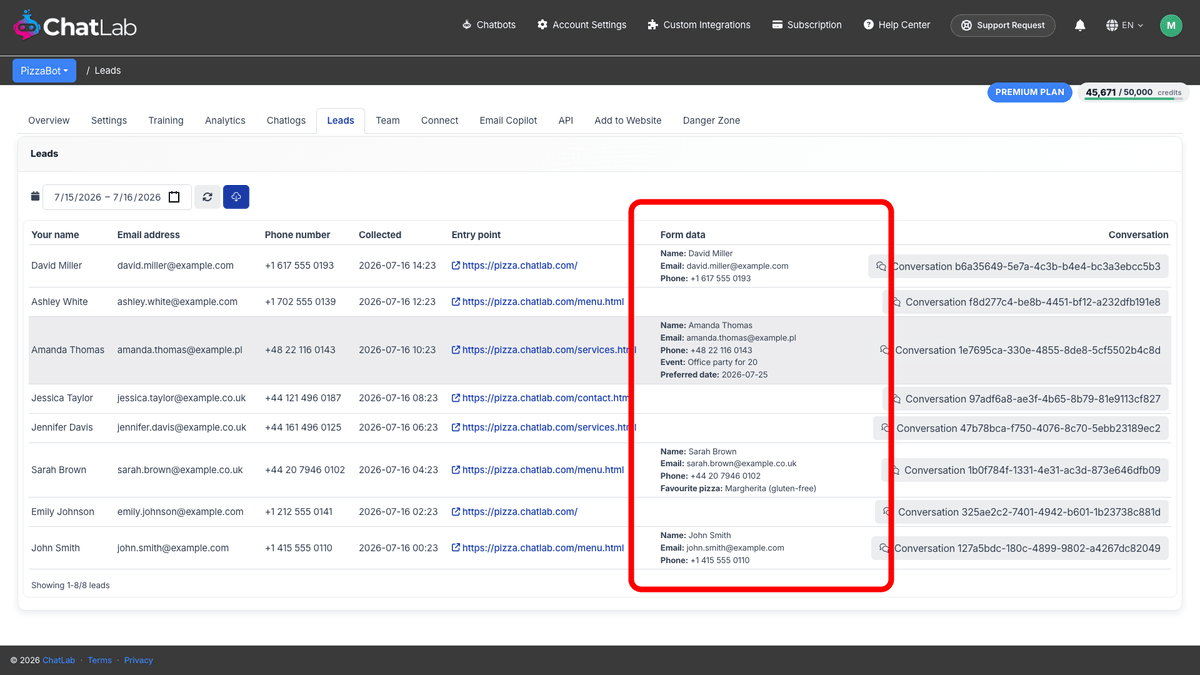Open Jennifer Davis's services entry point link

click(x=544, y=427)
